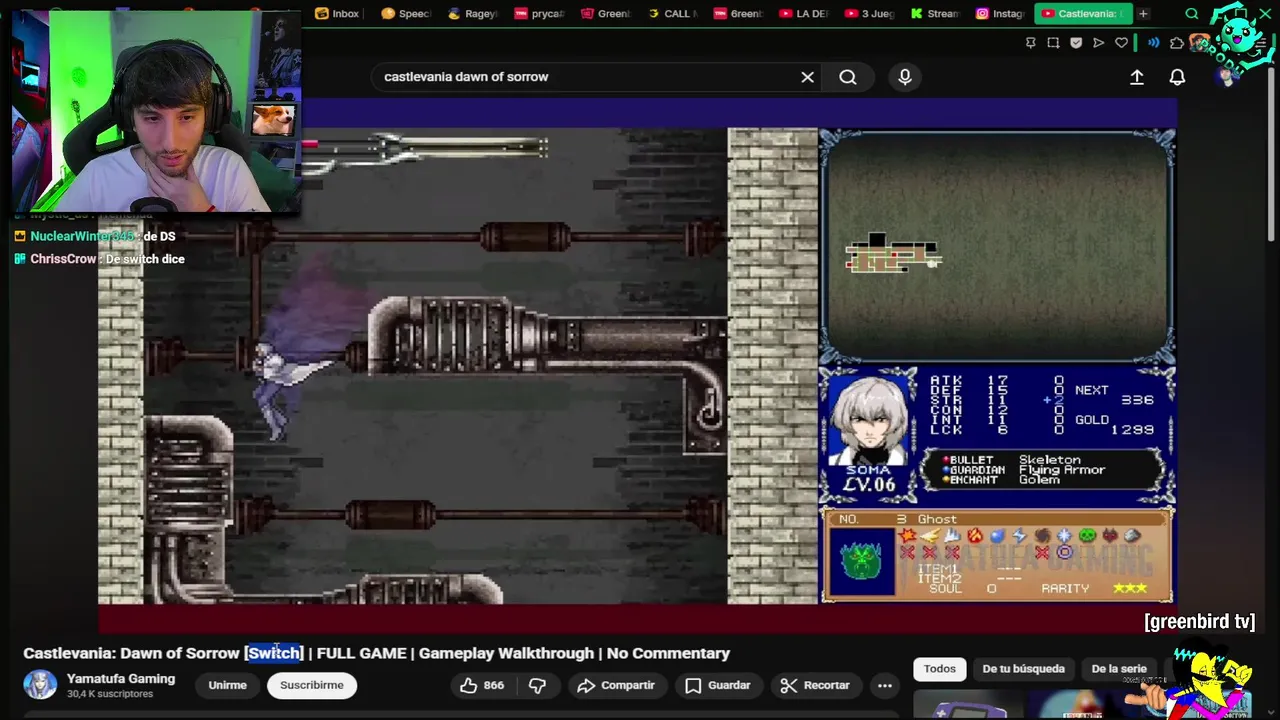
Task: Switch to the Stream browser tab
Action: (x=936, y=14)
